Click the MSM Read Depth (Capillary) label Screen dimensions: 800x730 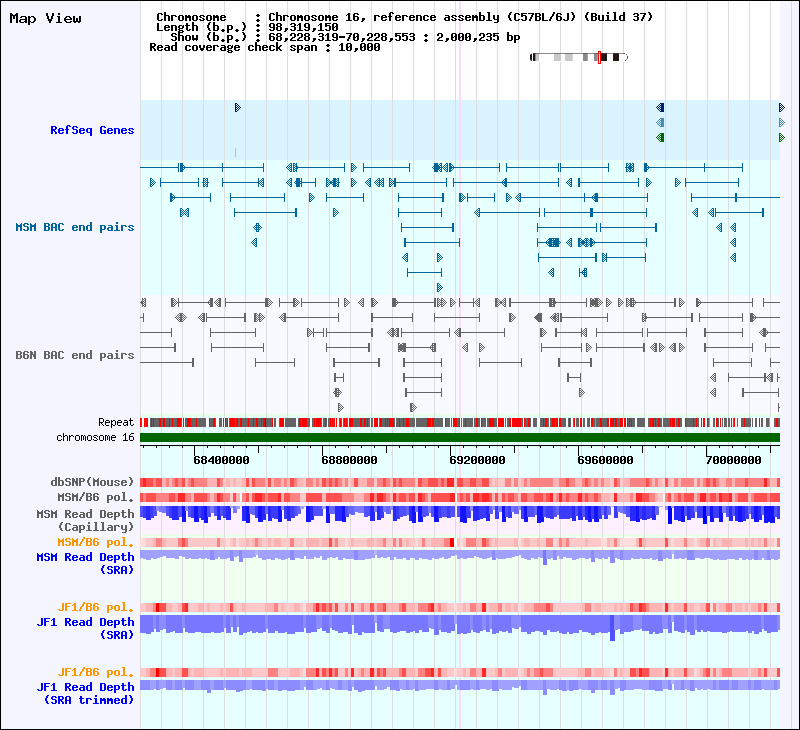(x=85, y=520)
